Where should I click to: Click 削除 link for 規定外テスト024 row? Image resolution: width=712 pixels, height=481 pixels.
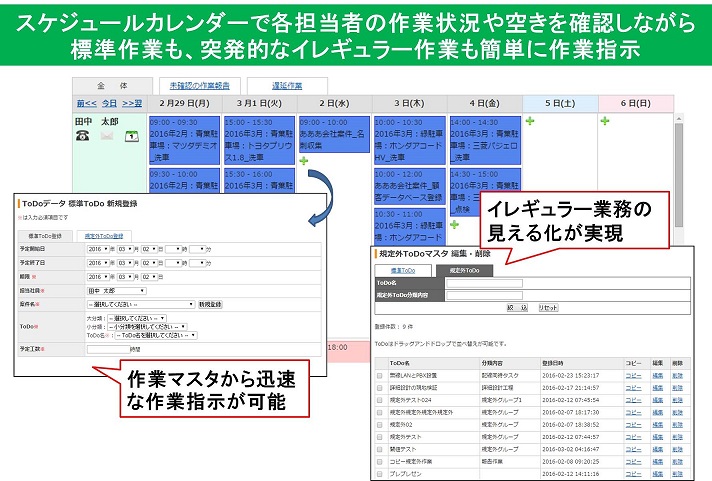[x=677, y=400]
